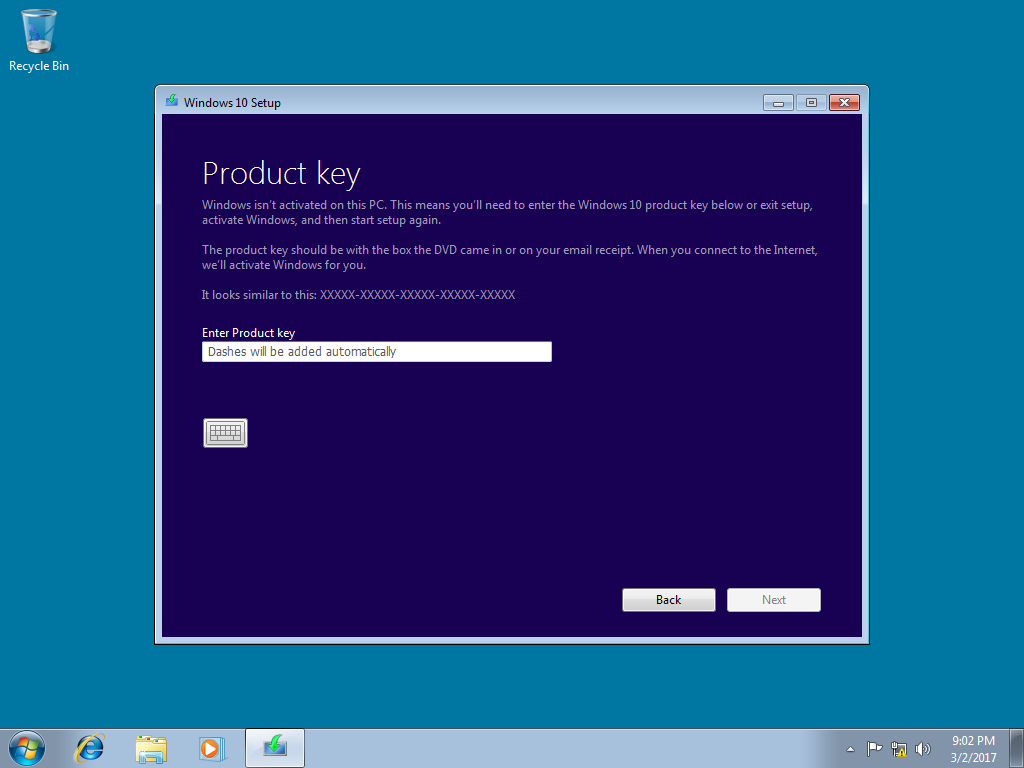Image resolution: width=1024 pixels, height=768 pixels.
Task: Select Windows 10 Setup taskbar button
Action: point(275,748)
